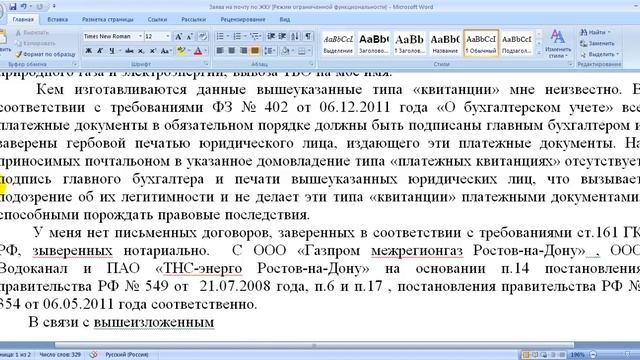Cut selection with Вырезать
The height and width of the screenshot is (360, 640).
[33, 33]
